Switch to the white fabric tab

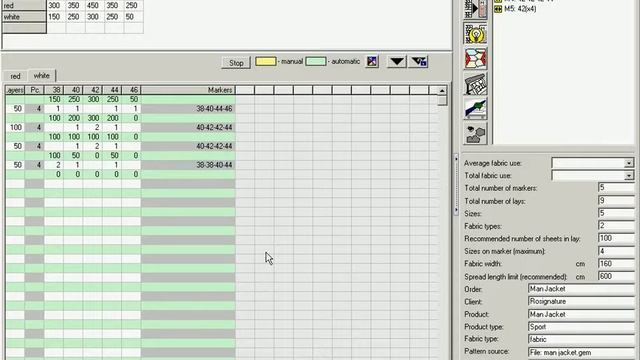pos(42,76)
